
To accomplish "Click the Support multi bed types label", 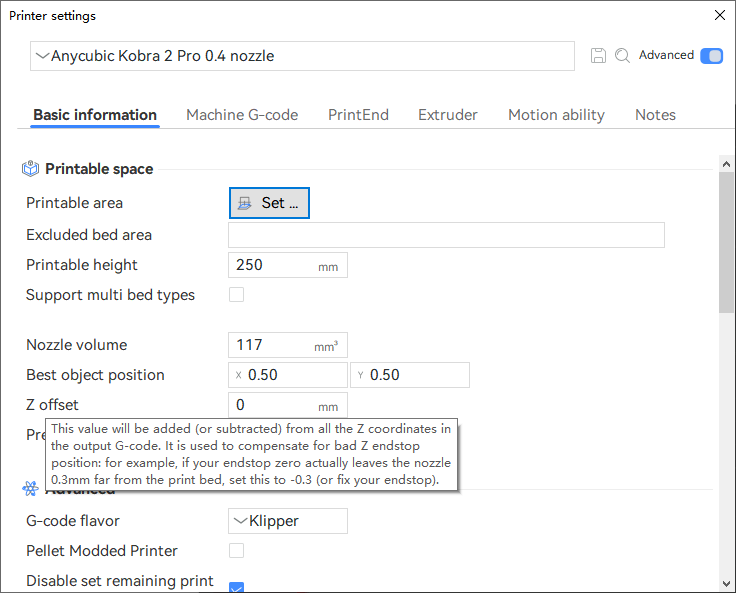I will tap(110, 295).
